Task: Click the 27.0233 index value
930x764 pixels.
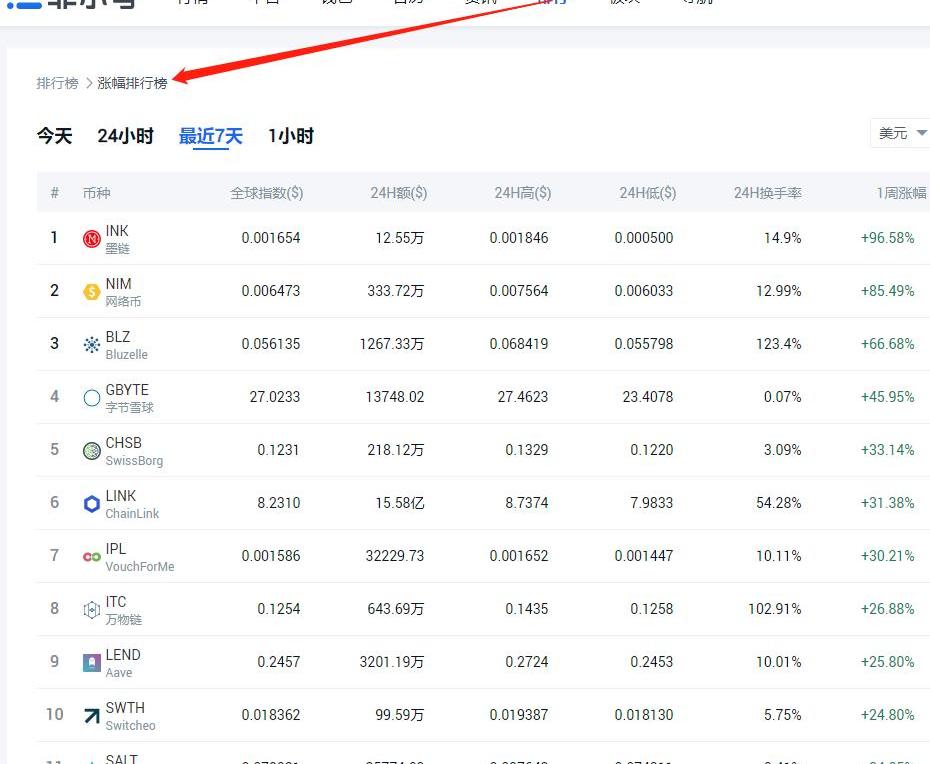Action: 275,397
